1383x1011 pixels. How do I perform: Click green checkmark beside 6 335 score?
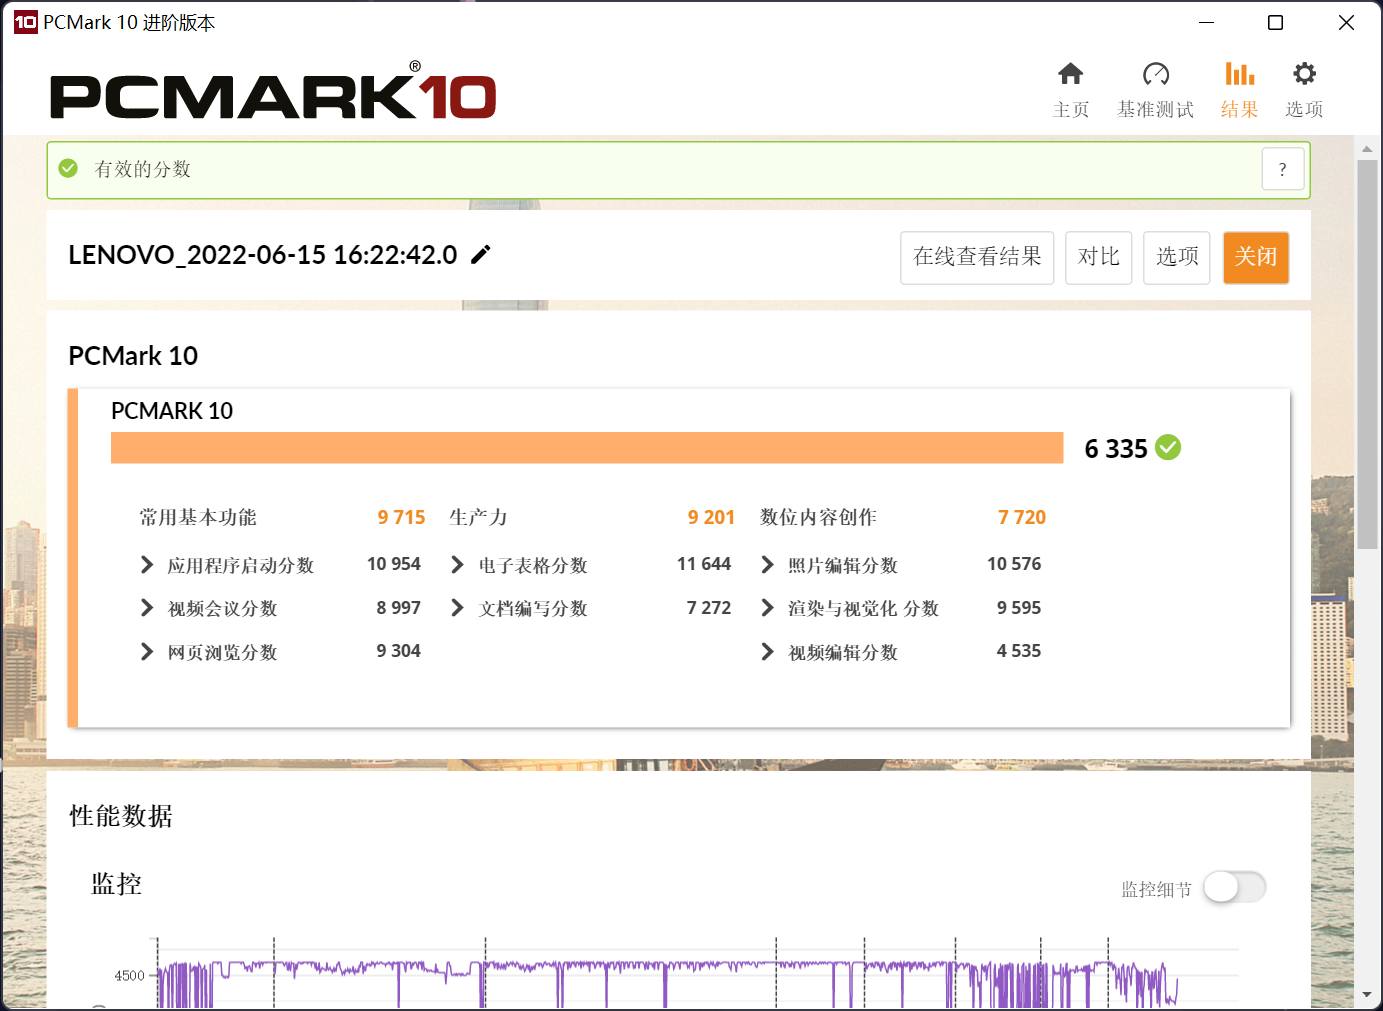pyautogui.click(x=1168, y=448)
